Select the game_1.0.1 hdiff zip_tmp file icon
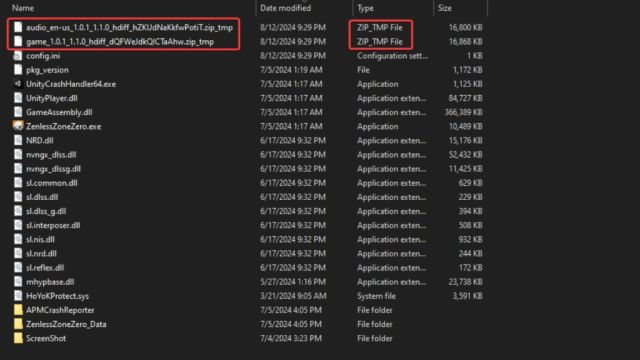Screen dimensions: 640x360 point(18,41)
